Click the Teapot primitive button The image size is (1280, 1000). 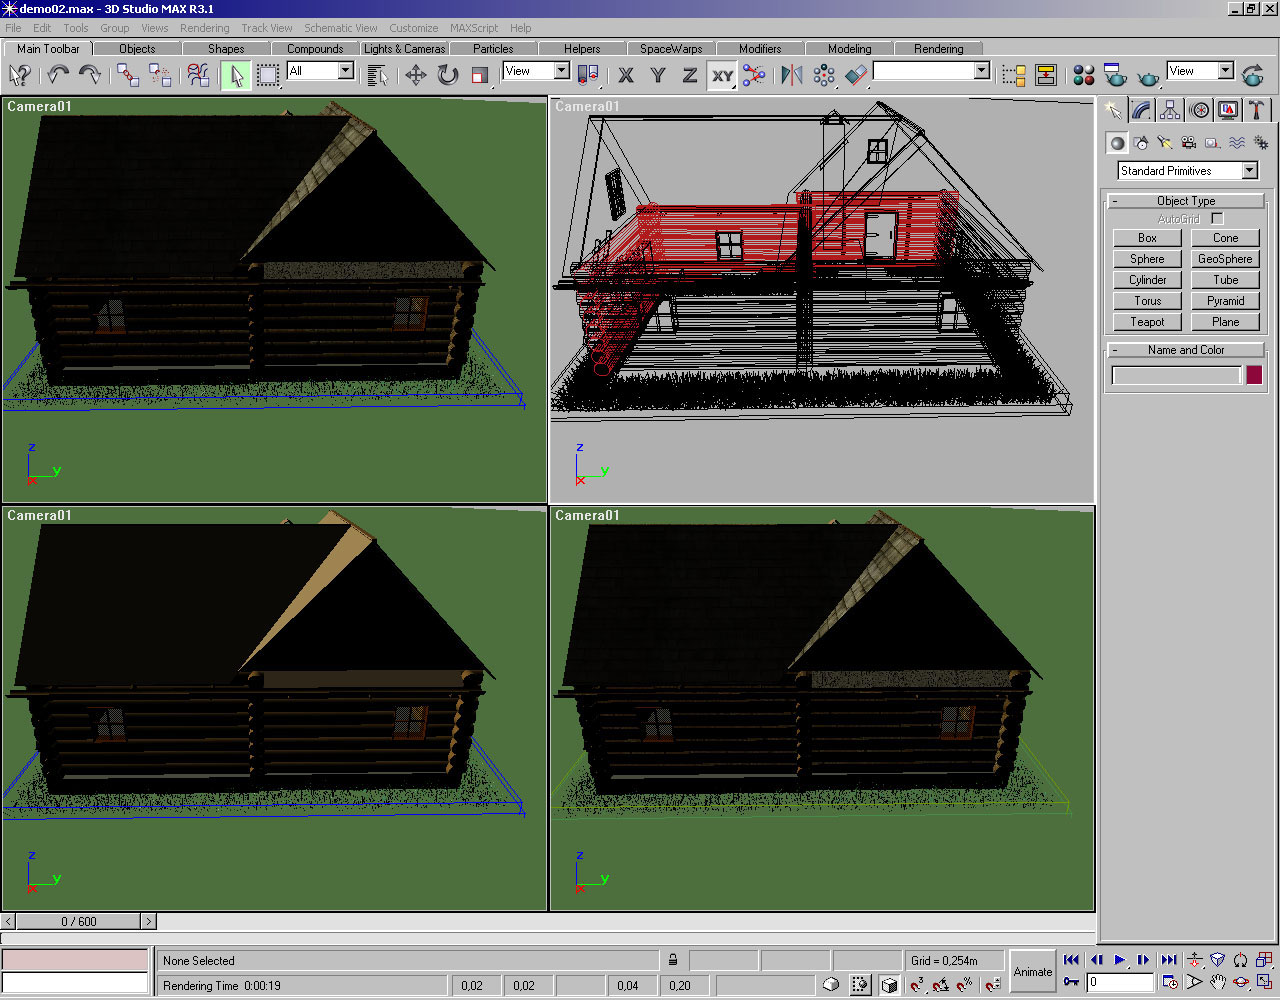tap(1147, 322)
